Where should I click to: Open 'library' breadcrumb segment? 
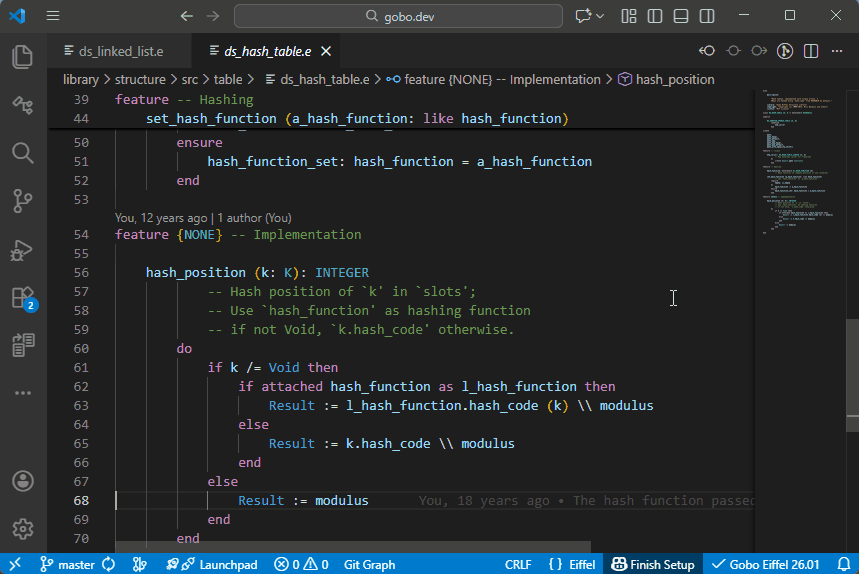[81, 79]
